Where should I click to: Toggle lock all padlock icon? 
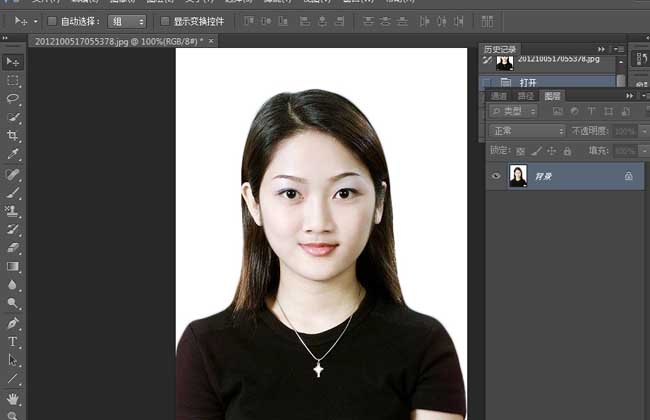tap(567, 151)
